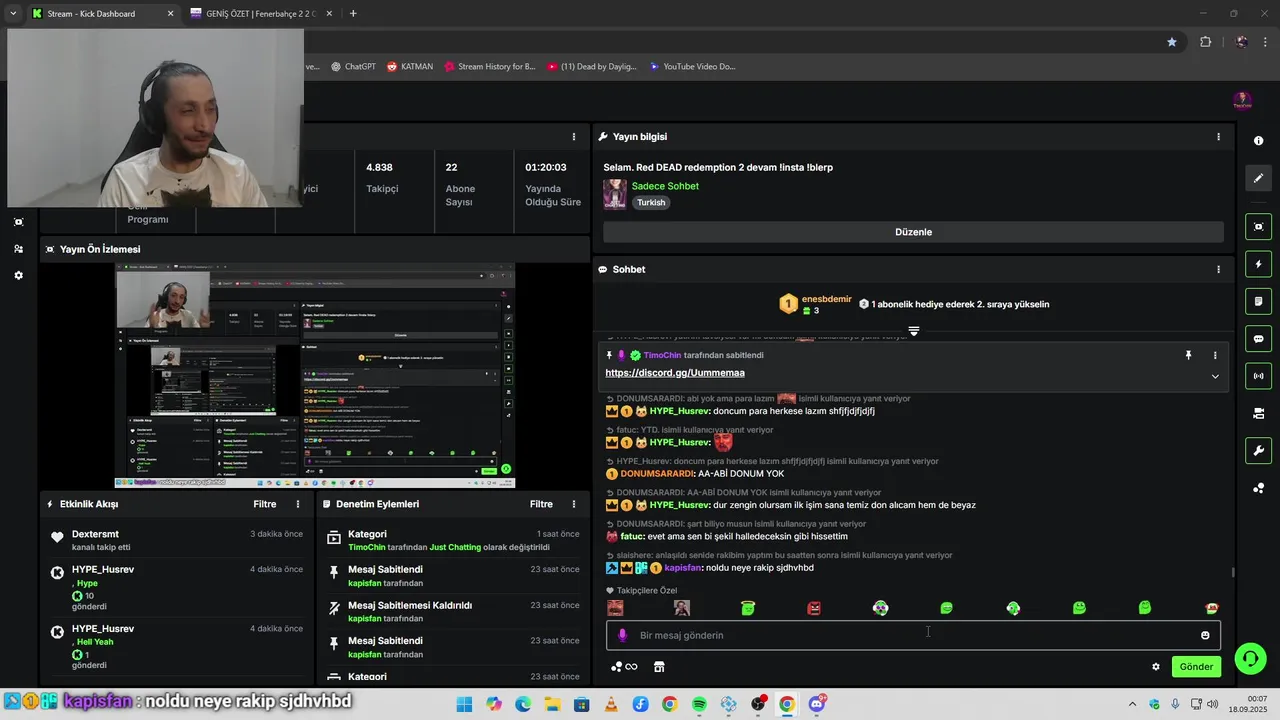Open the shop icon below message box
Screen dimensions: 1280x720
659,667
